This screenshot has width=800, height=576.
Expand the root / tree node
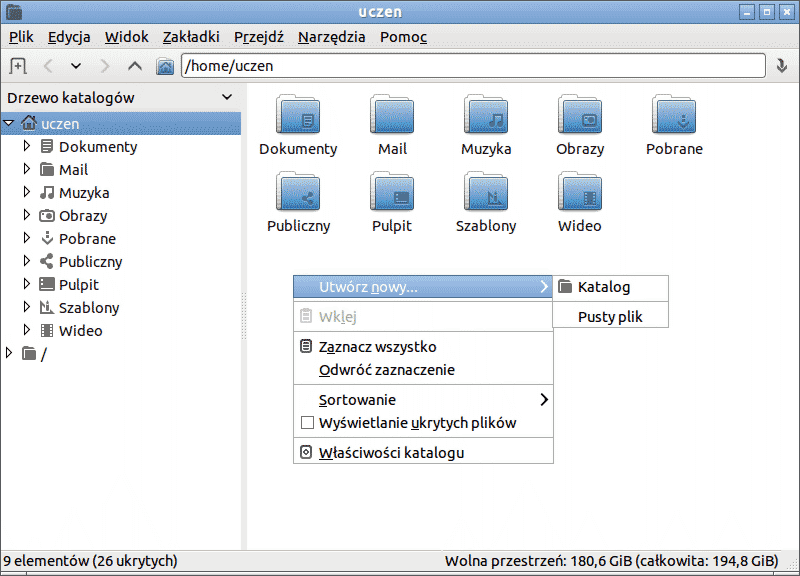coord(9,353)
